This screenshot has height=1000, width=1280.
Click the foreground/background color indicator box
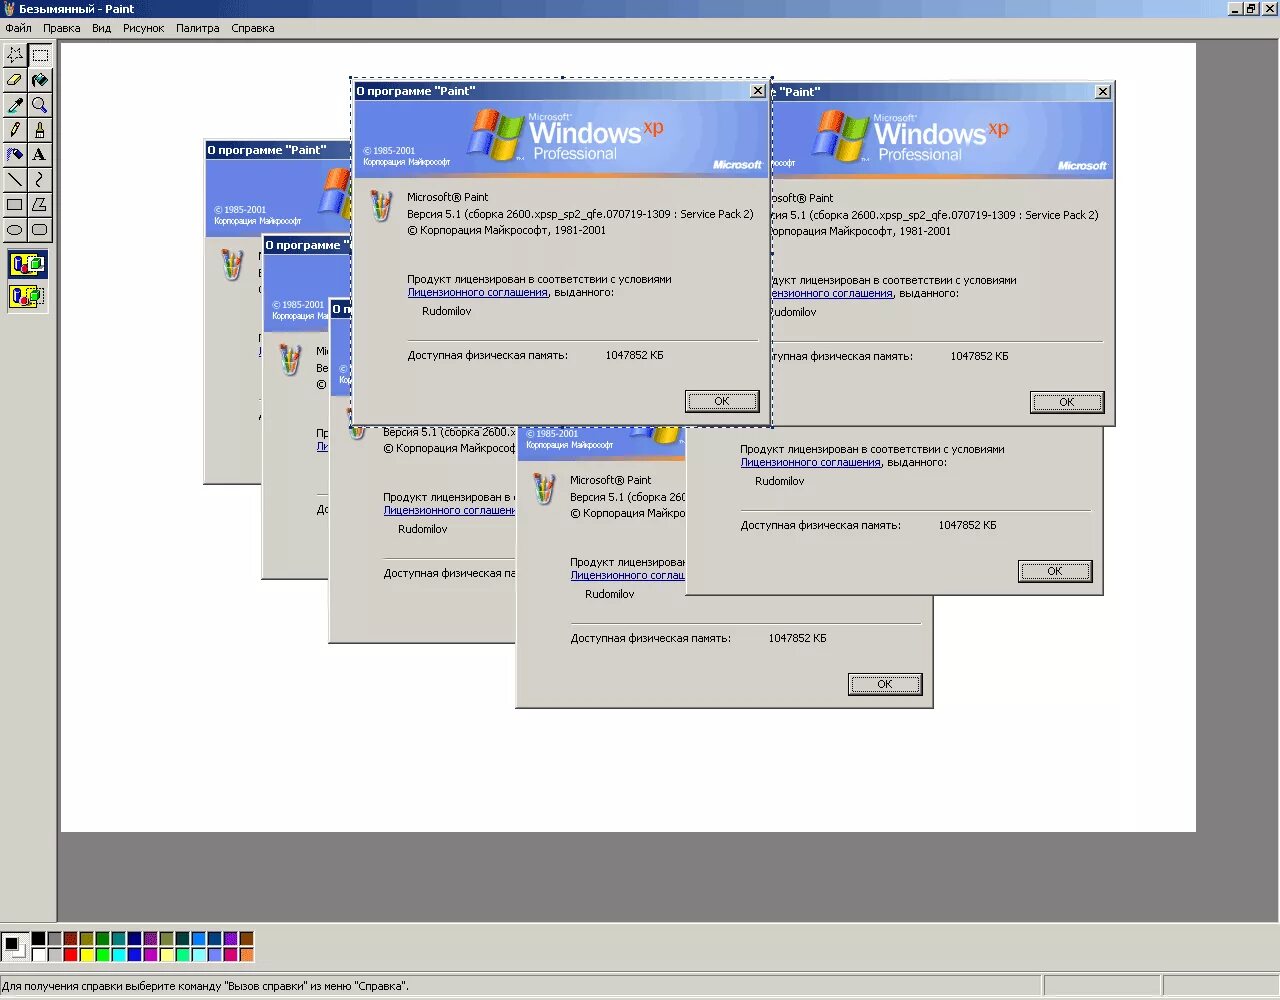tap(15, 946)
